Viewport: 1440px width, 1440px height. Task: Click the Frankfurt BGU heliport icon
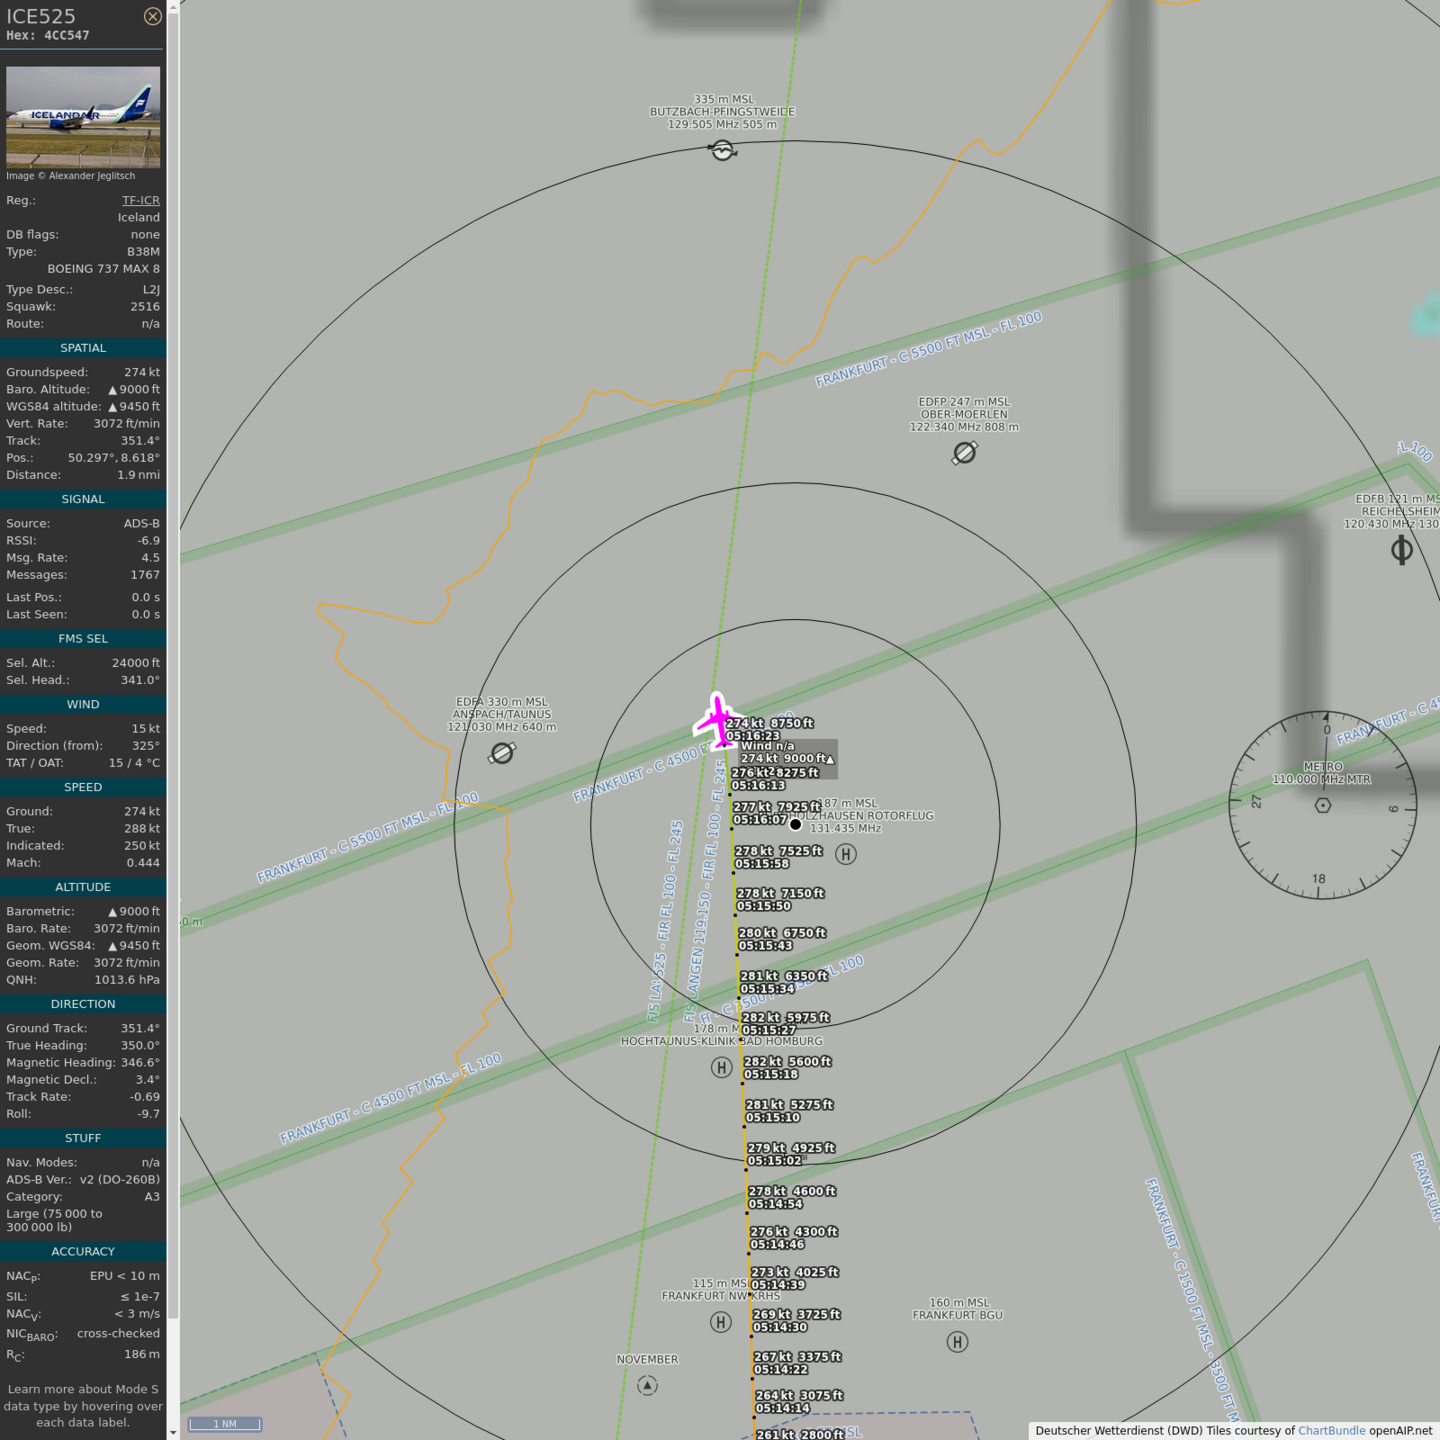tap(957, 1342)
